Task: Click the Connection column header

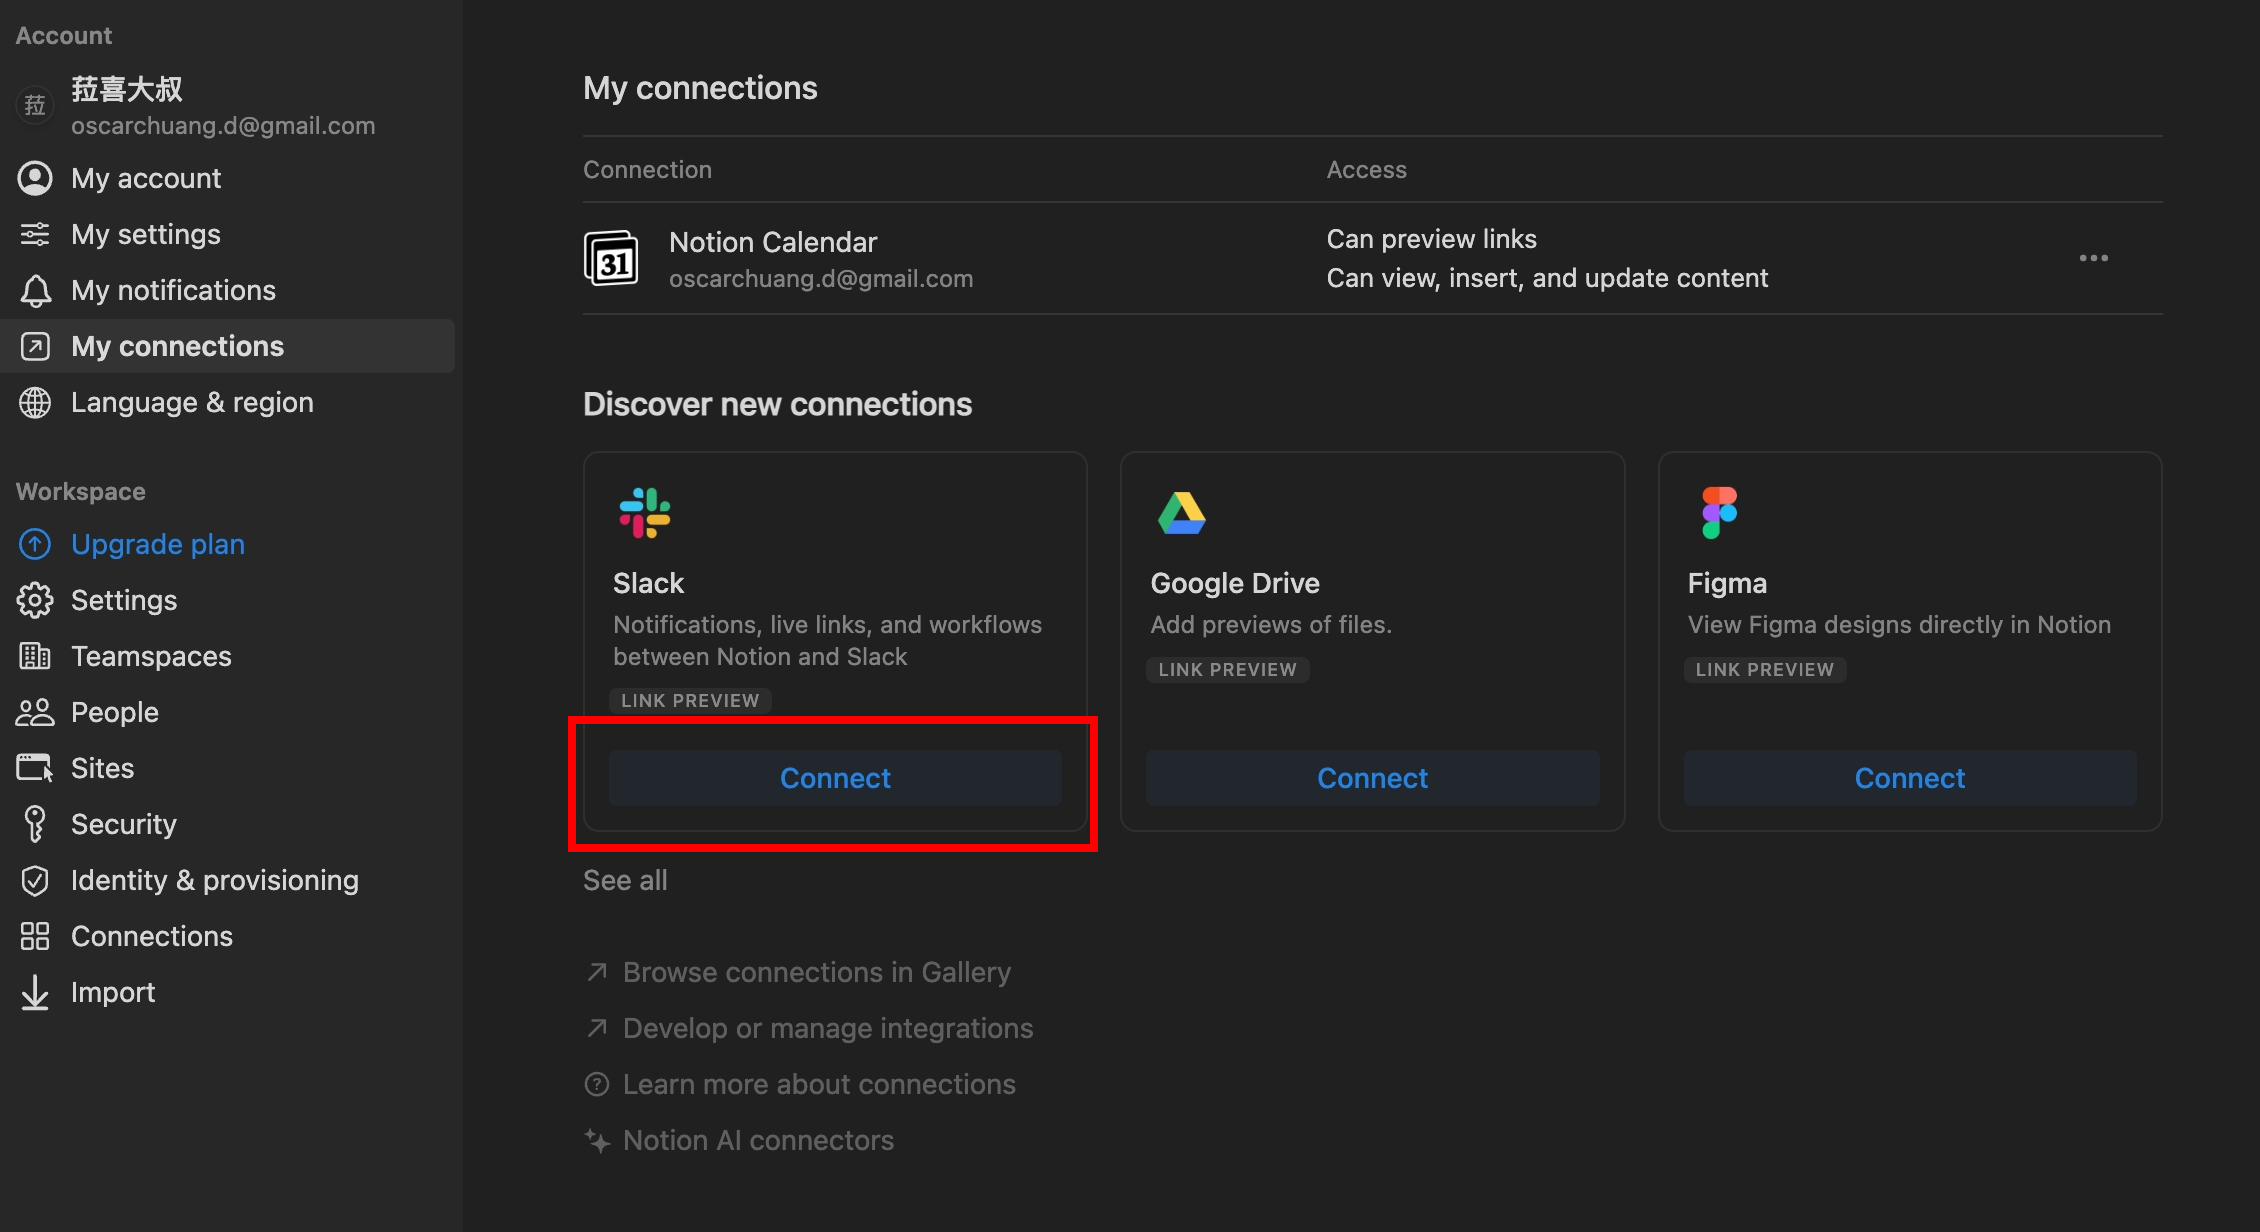Action: tap(647, 170)
